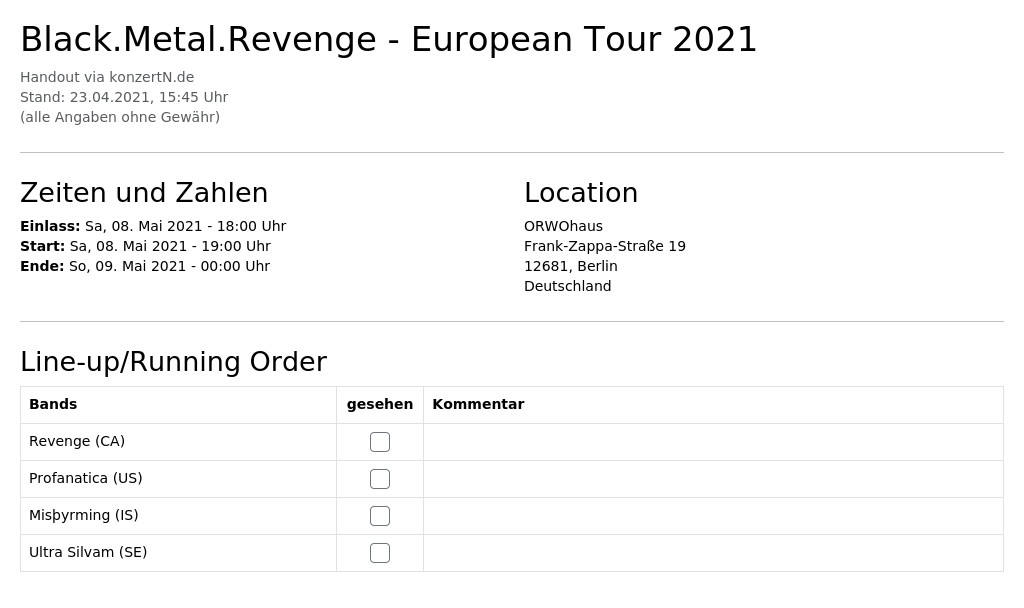The width and height of the screenshot is (1024, 608).
Task: Select the comment cell for Profanatica (US)
Action: pyautogui.click(x=713, y=479)
